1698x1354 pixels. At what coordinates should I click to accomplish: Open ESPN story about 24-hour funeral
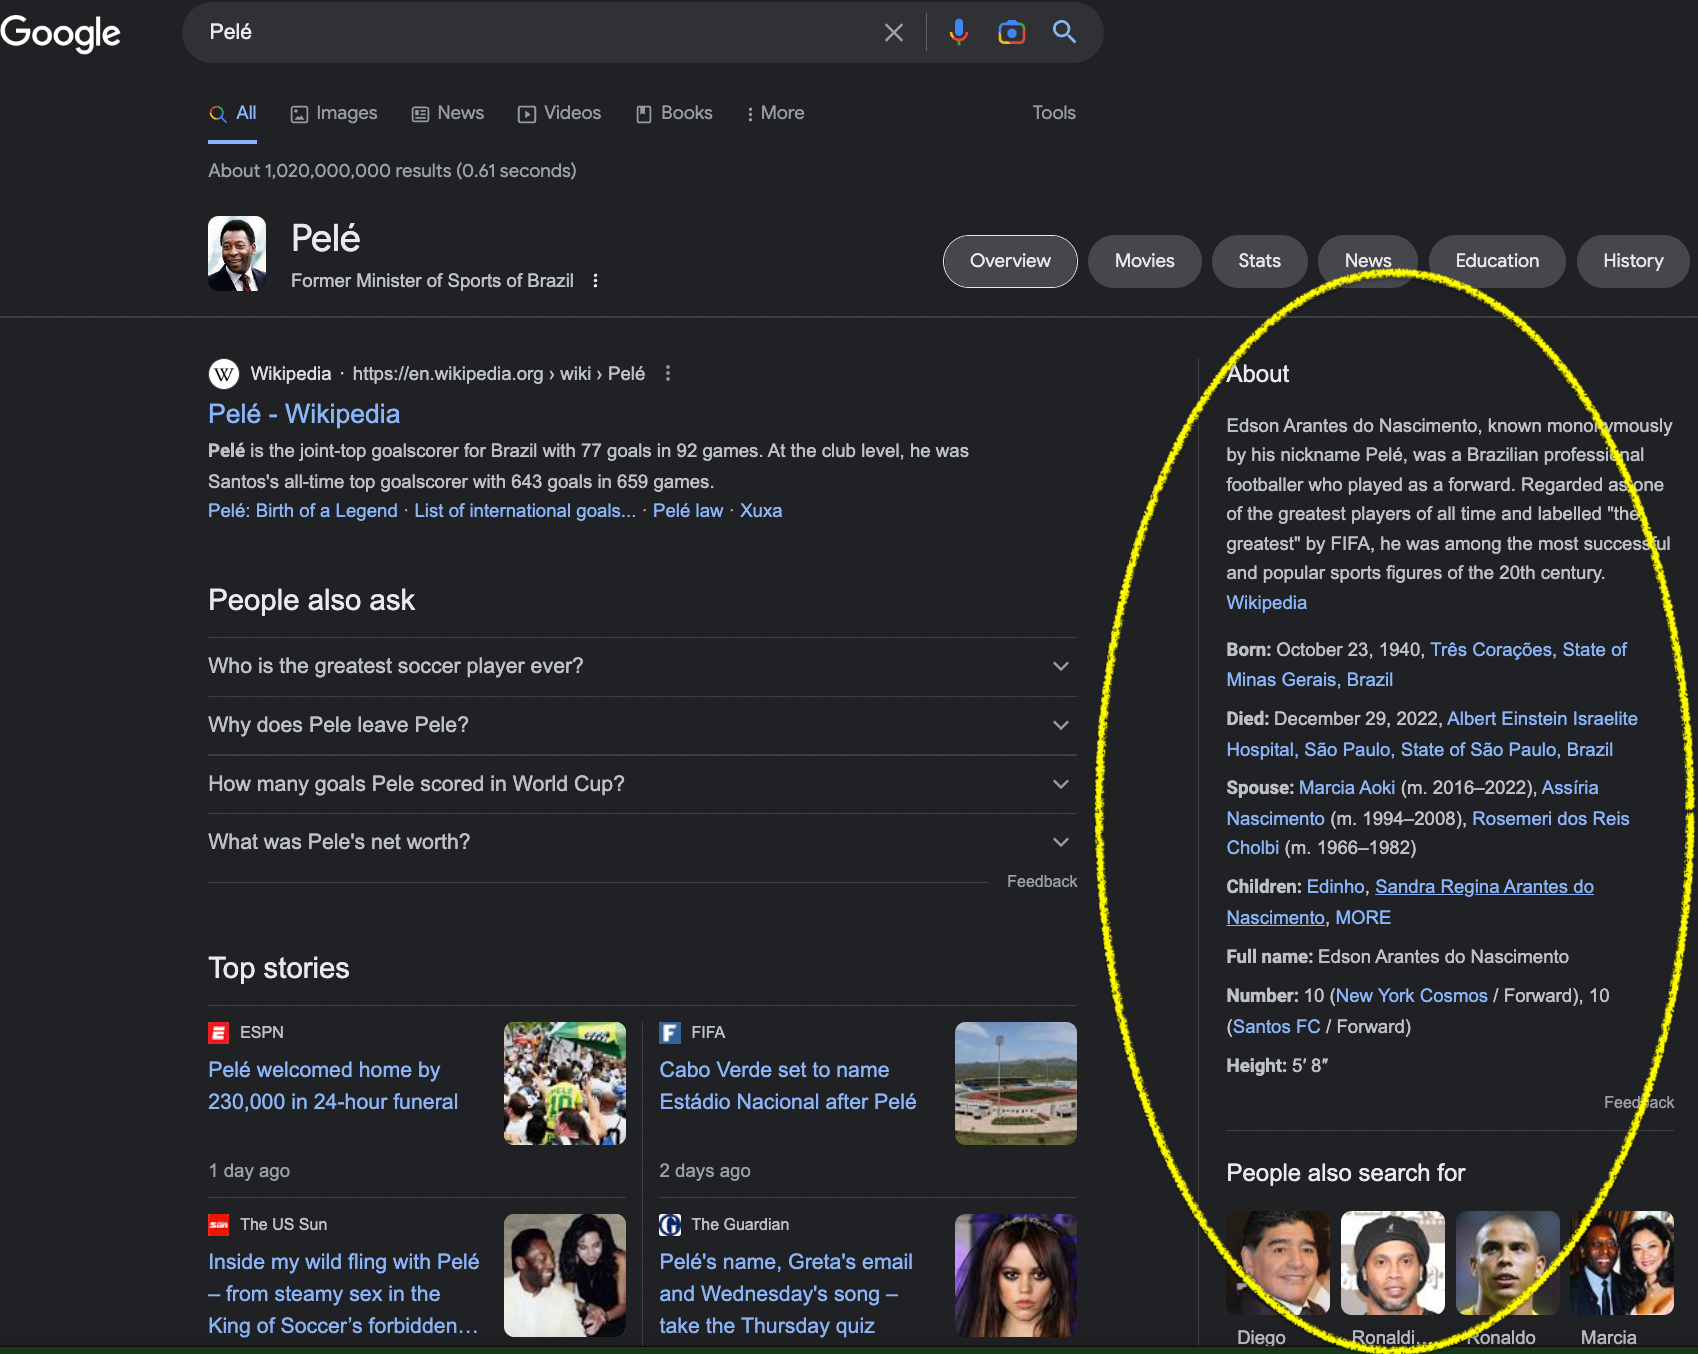[x=333, y=1086]
